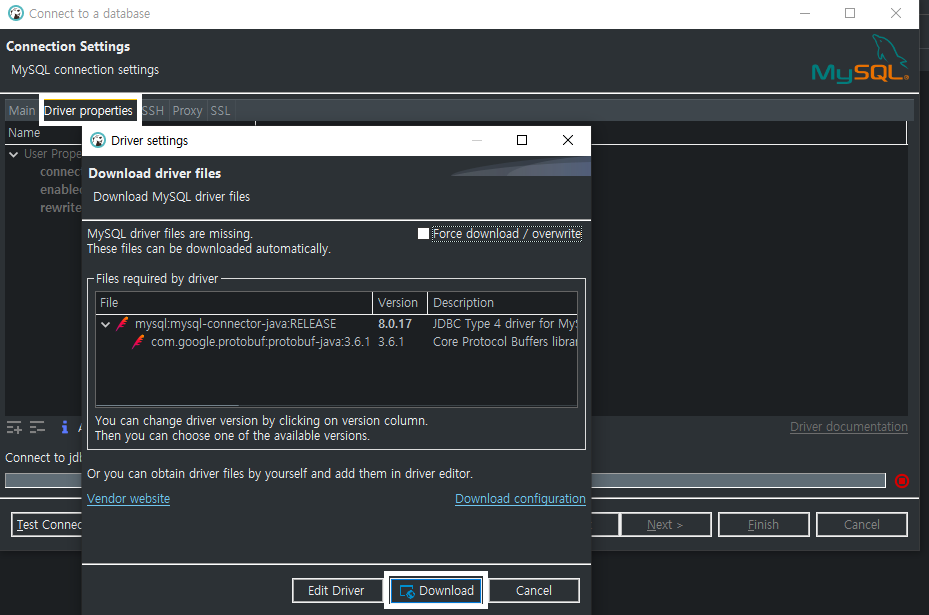Click the connection progress bar
Screen dimensions: 929x615
coord(738,481)
